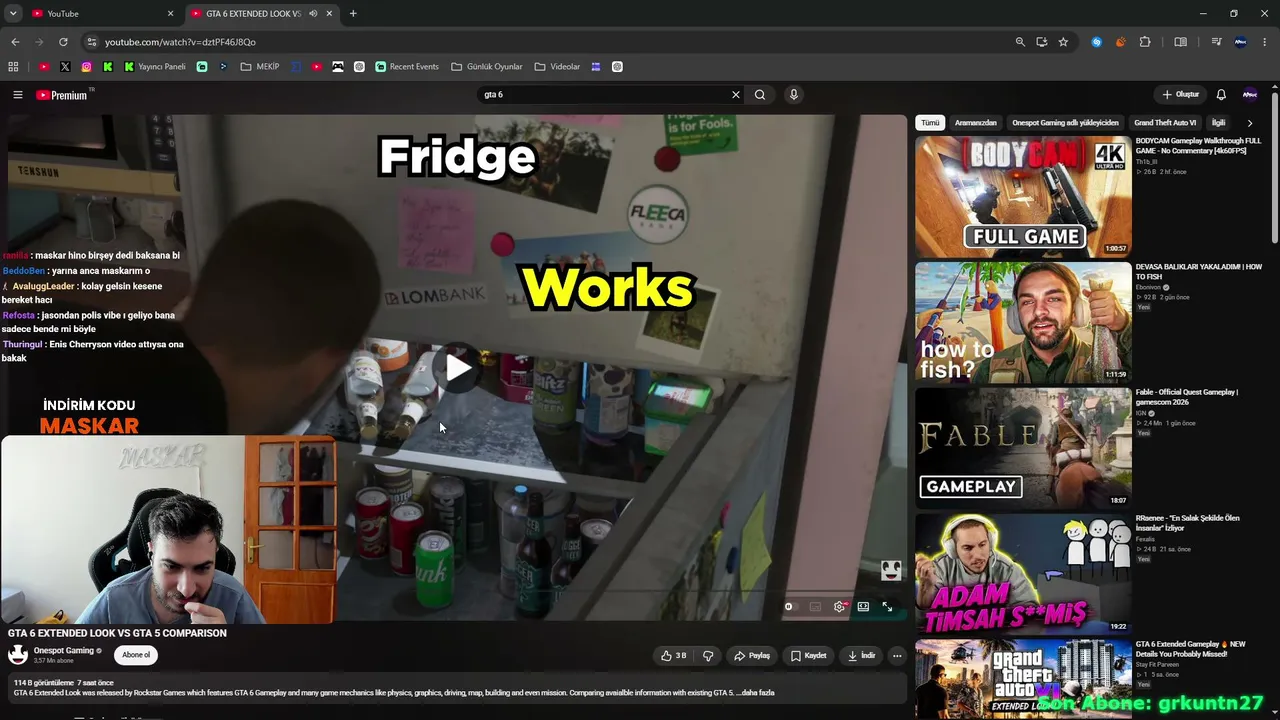Reload the page with the refresh button
Image resolution: width=1280 pixels, height=720 pixels.
(63, 42)
